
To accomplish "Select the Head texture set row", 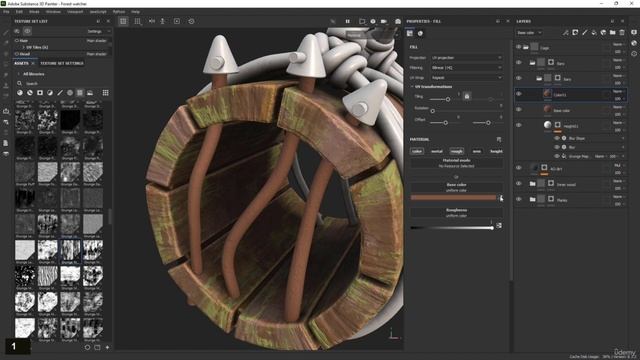I will [62, 54].
